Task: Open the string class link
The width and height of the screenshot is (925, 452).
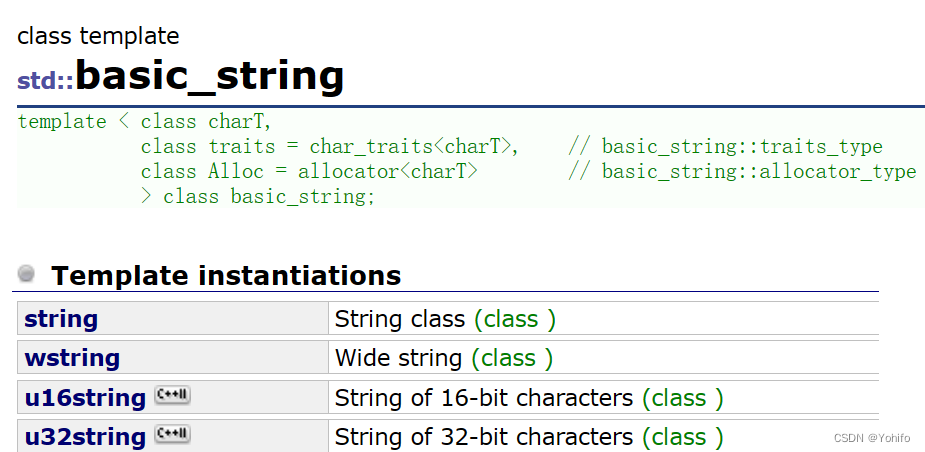Action: point(61,319)
